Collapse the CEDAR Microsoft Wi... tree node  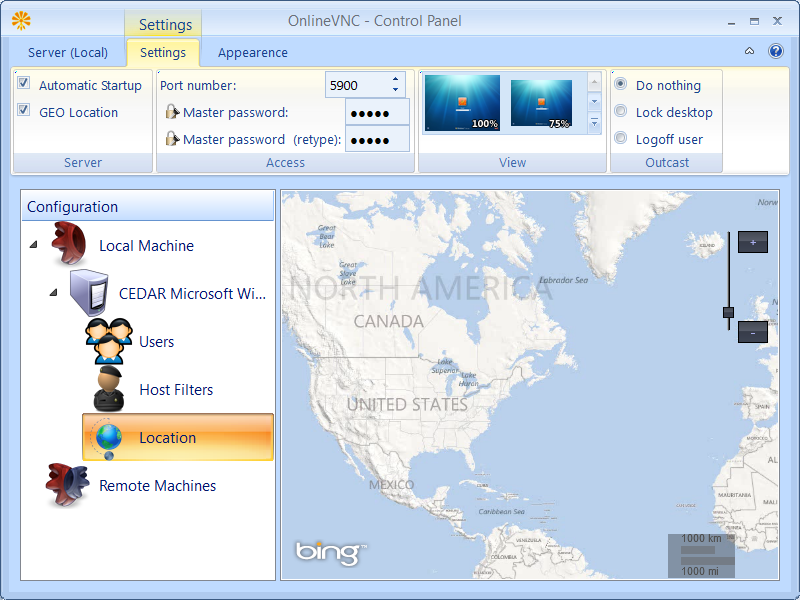click(x=54, y=293)
